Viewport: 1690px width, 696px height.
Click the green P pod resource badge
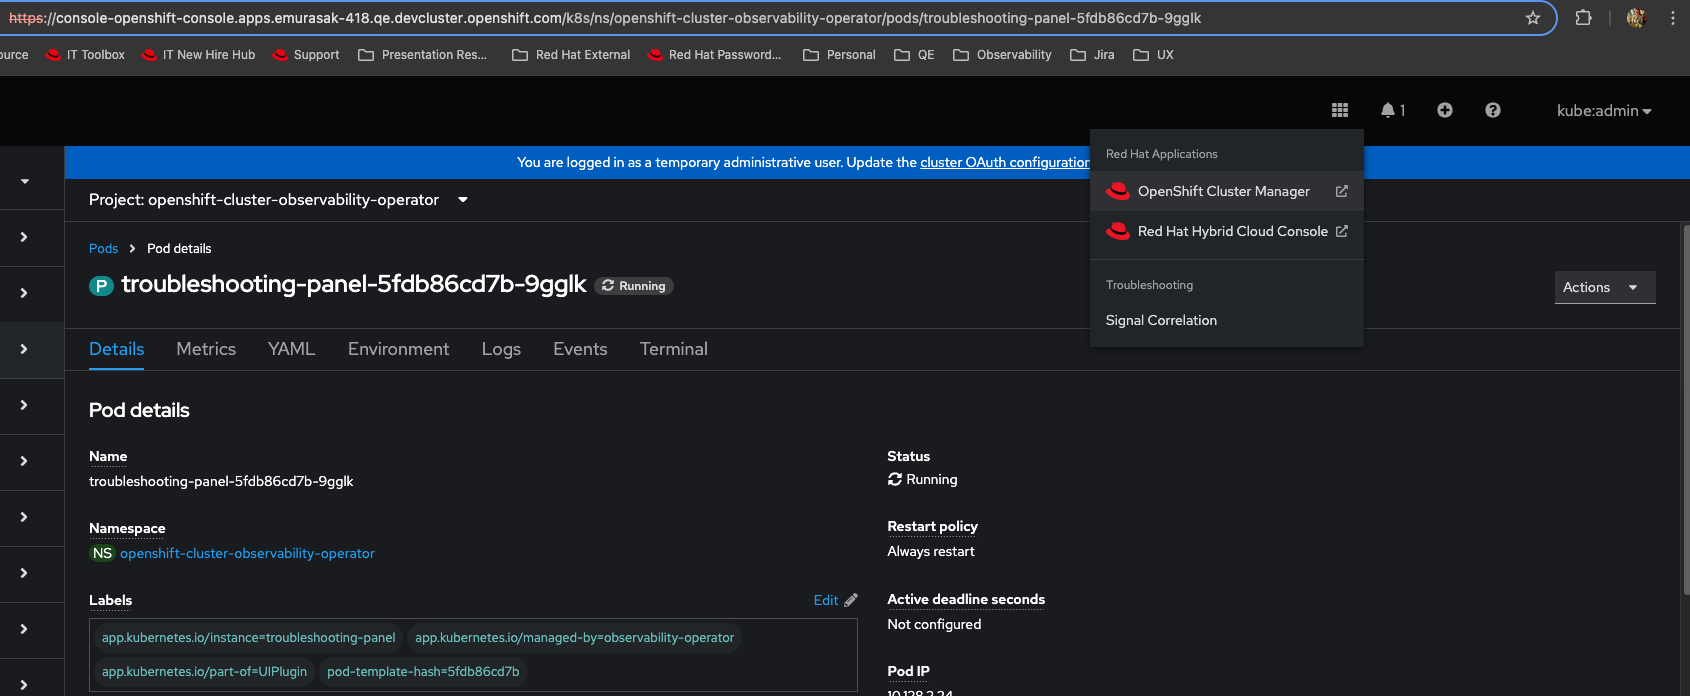(101, 286)
